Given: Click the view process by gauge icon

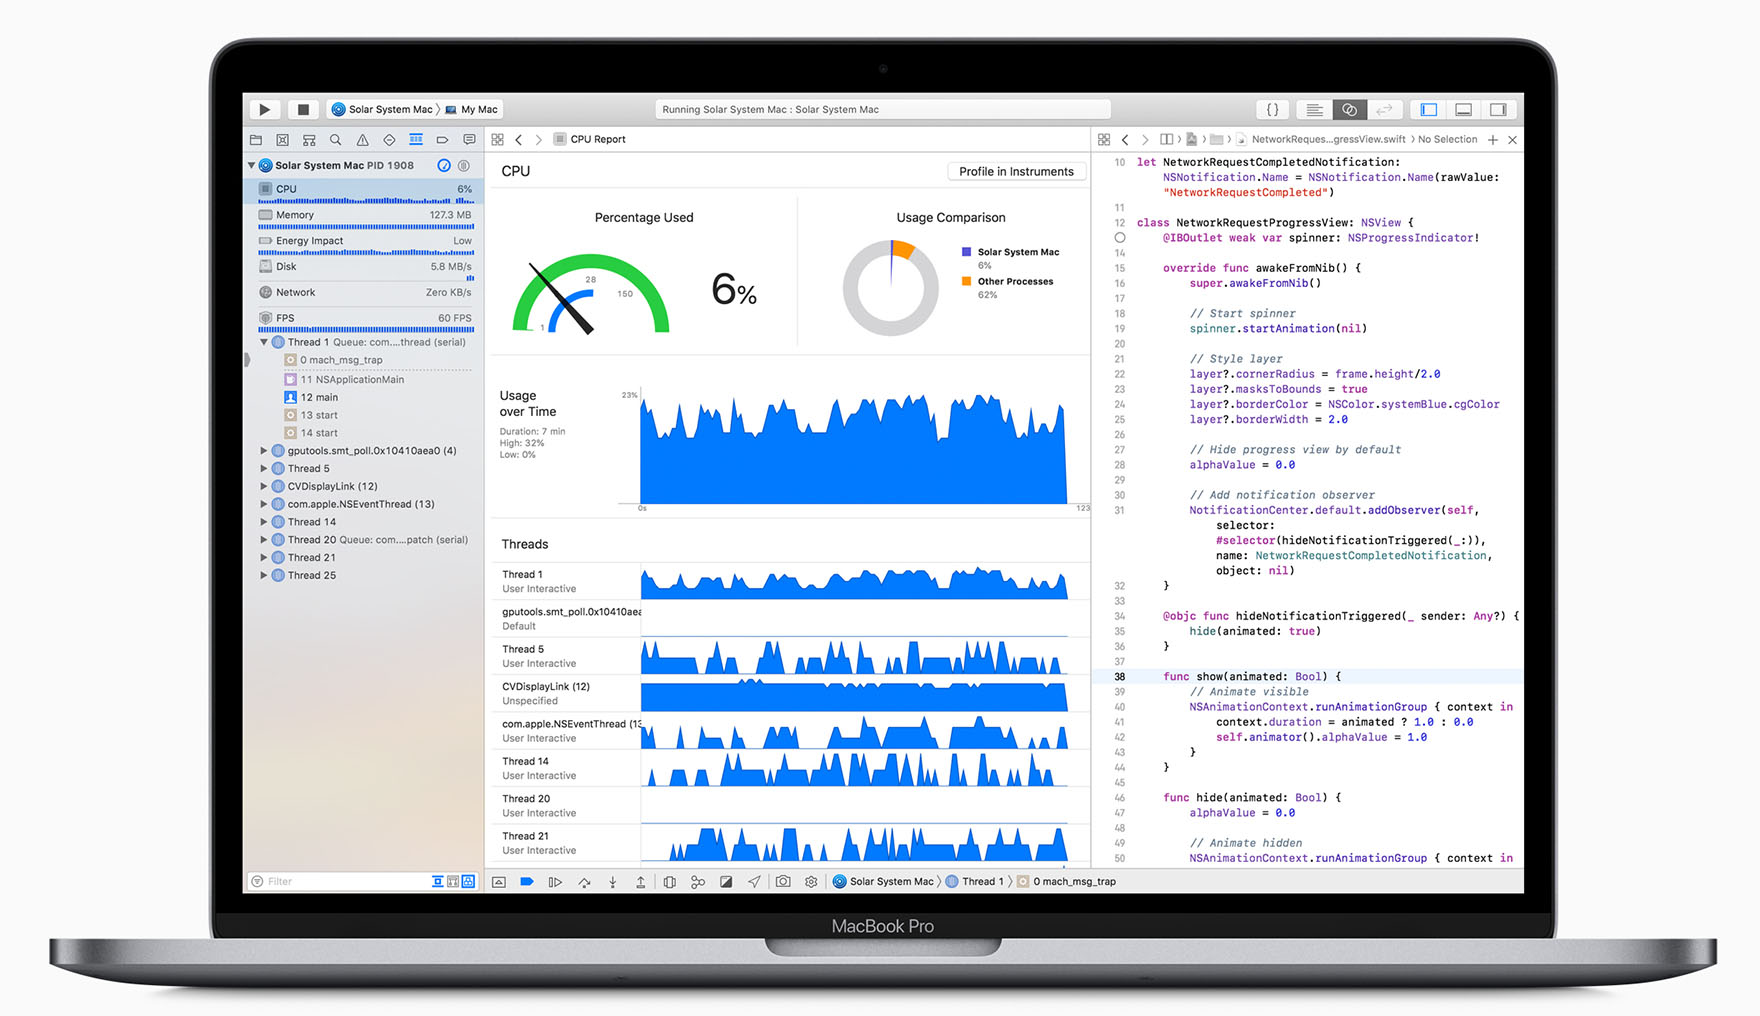Looking at the screenshot, I should click(444, 165).
